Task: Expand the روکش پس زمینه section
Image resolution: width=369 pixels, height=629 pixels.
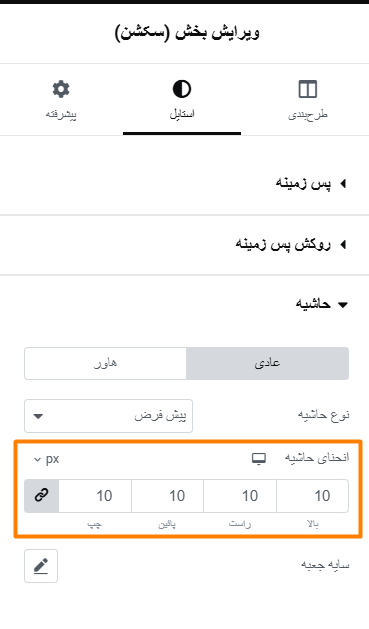Action: click(x=291, y=244)
